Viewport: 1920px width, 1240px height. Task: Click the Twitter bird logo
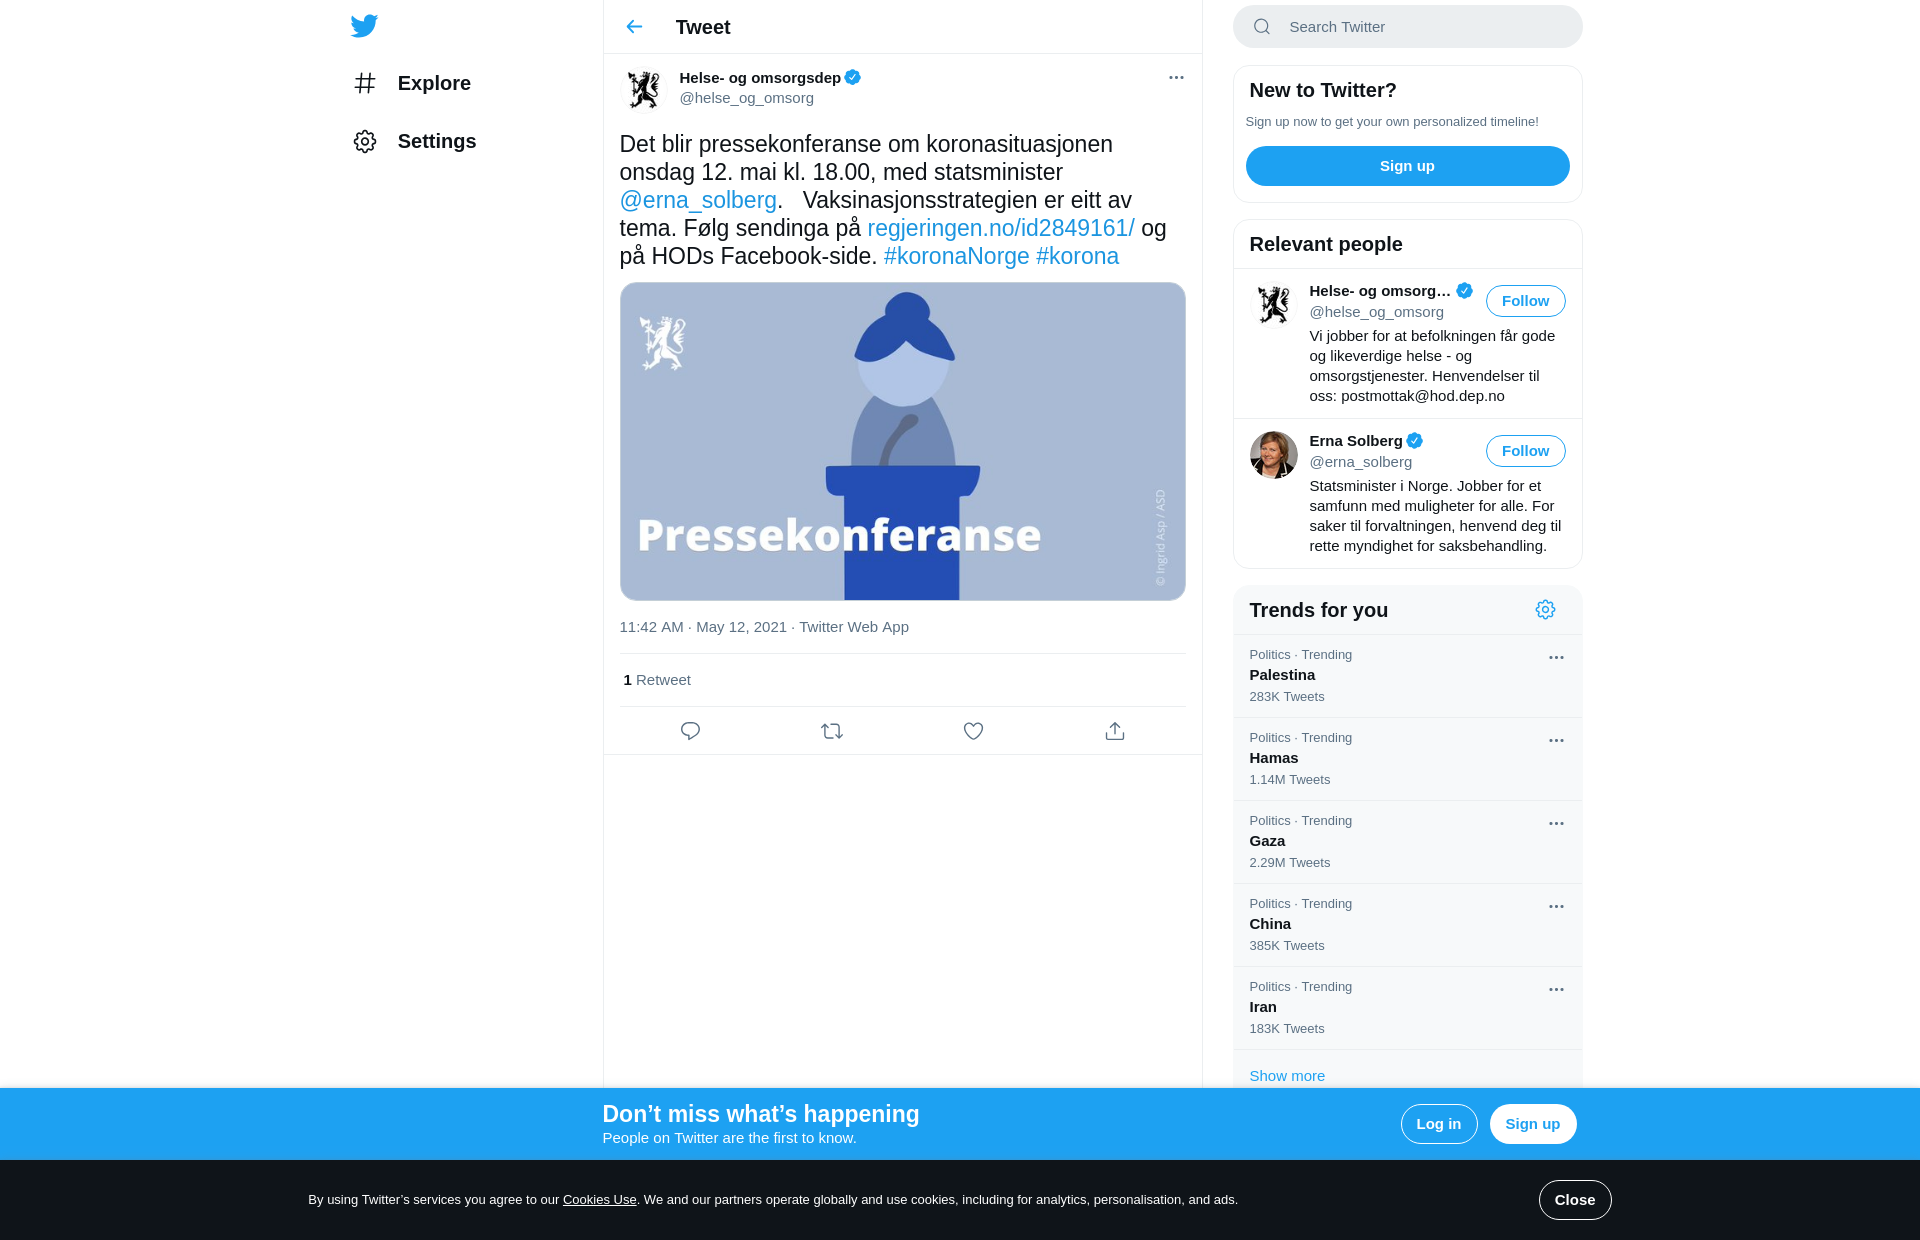[364, 26]
